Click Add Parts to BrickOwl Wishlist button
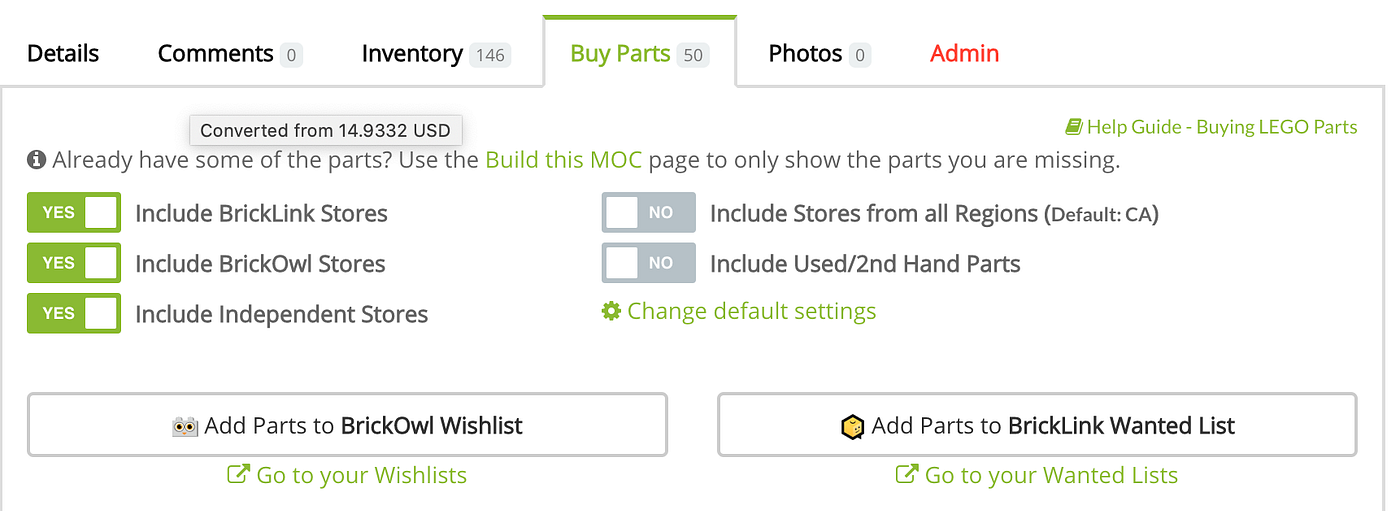Viewport: 1400px width, 511px height. 347,425
